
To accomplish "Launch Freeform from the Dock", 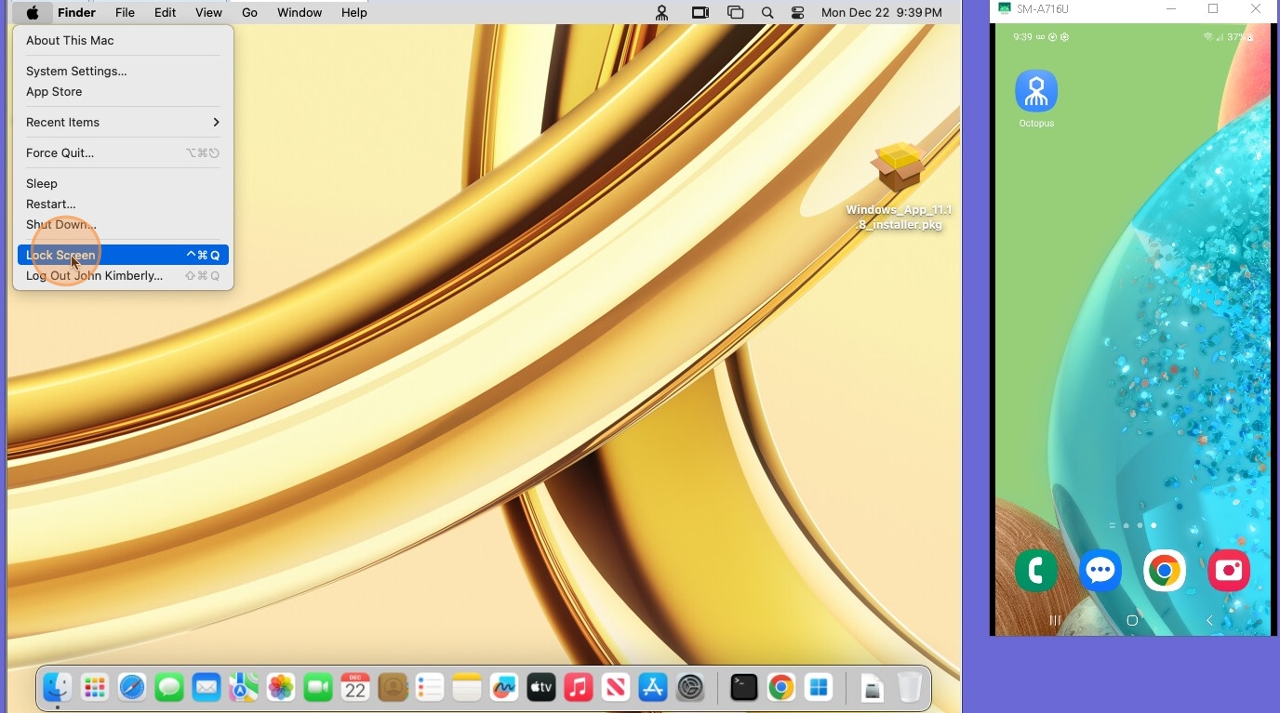I will click(504, 687).
